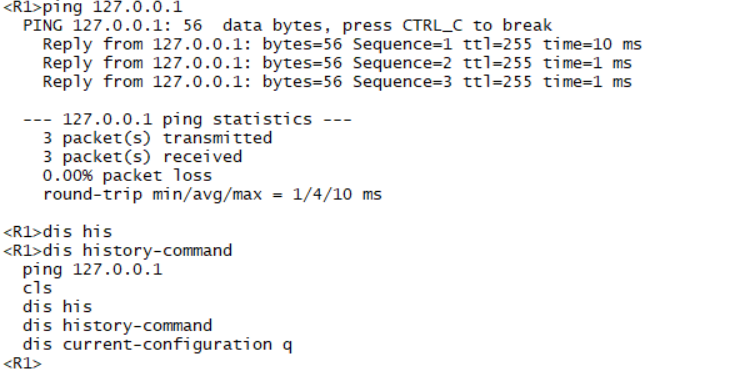Click the 'cls' history entry

pos(37,288)
